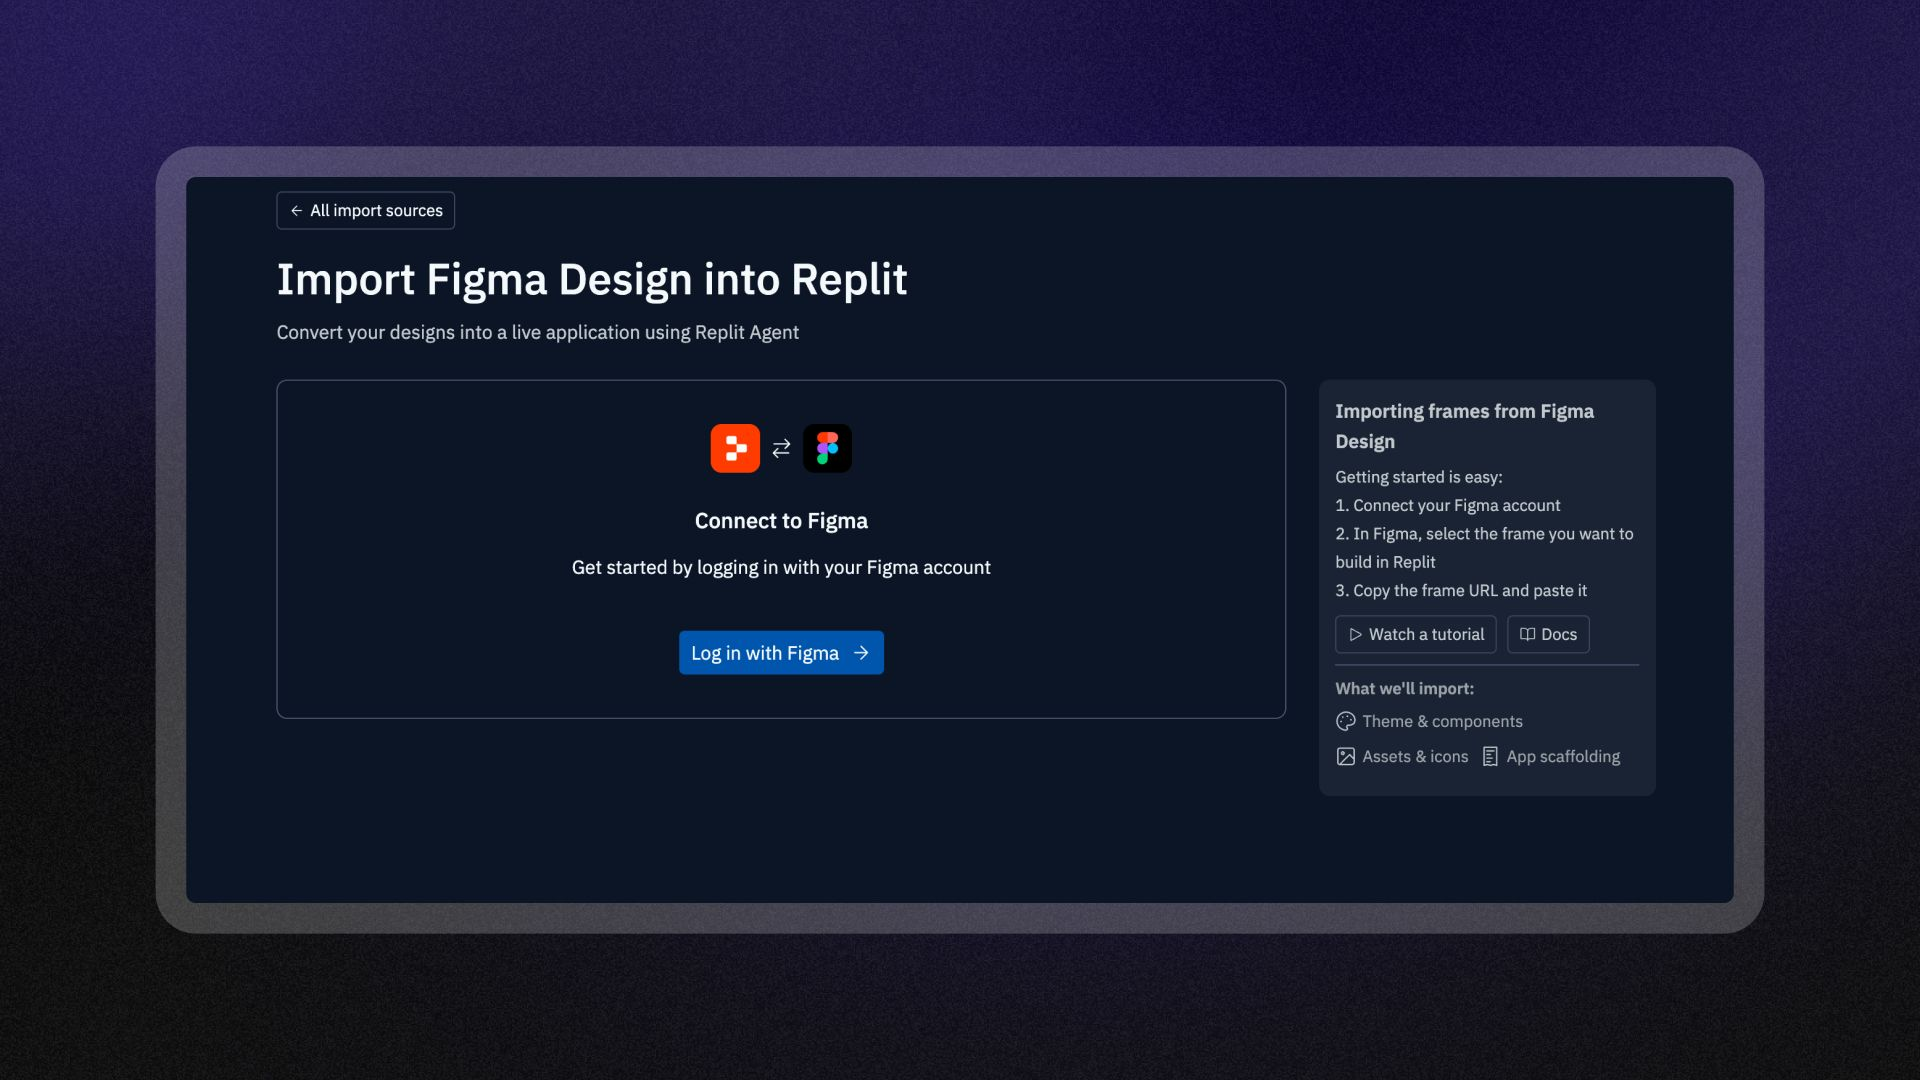
Task: Log in with Figma
Action: [x=781, y=653]
